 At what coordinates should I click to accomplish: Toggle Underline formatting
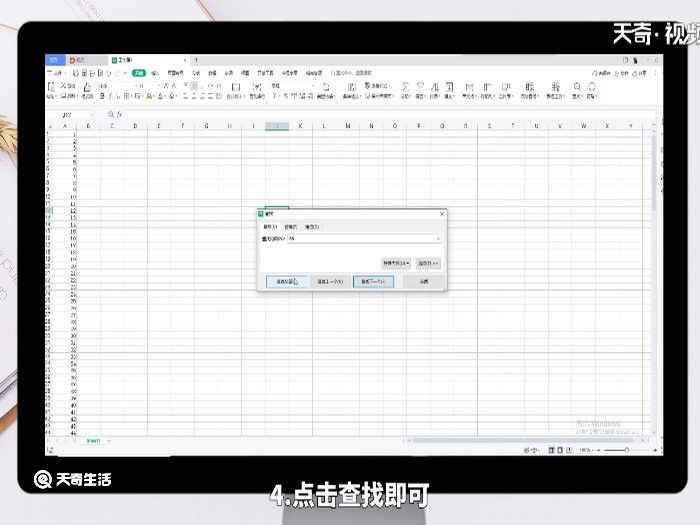click(x=118, y=96)
